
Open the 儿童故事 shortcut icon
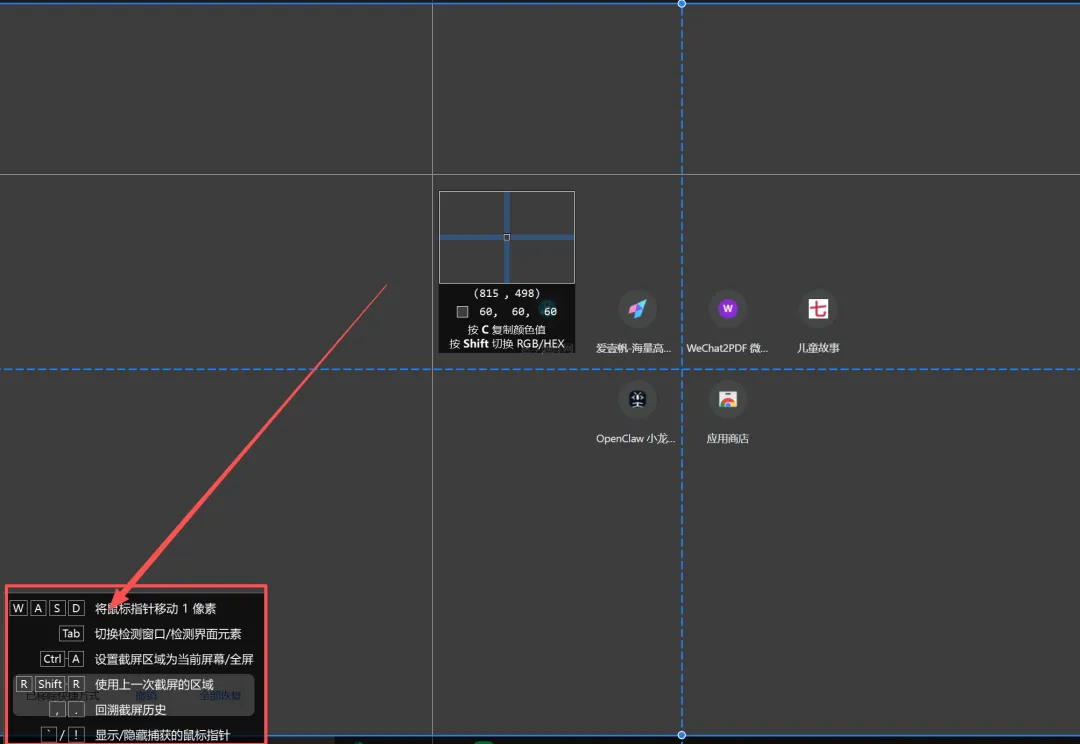coord(818,309)
